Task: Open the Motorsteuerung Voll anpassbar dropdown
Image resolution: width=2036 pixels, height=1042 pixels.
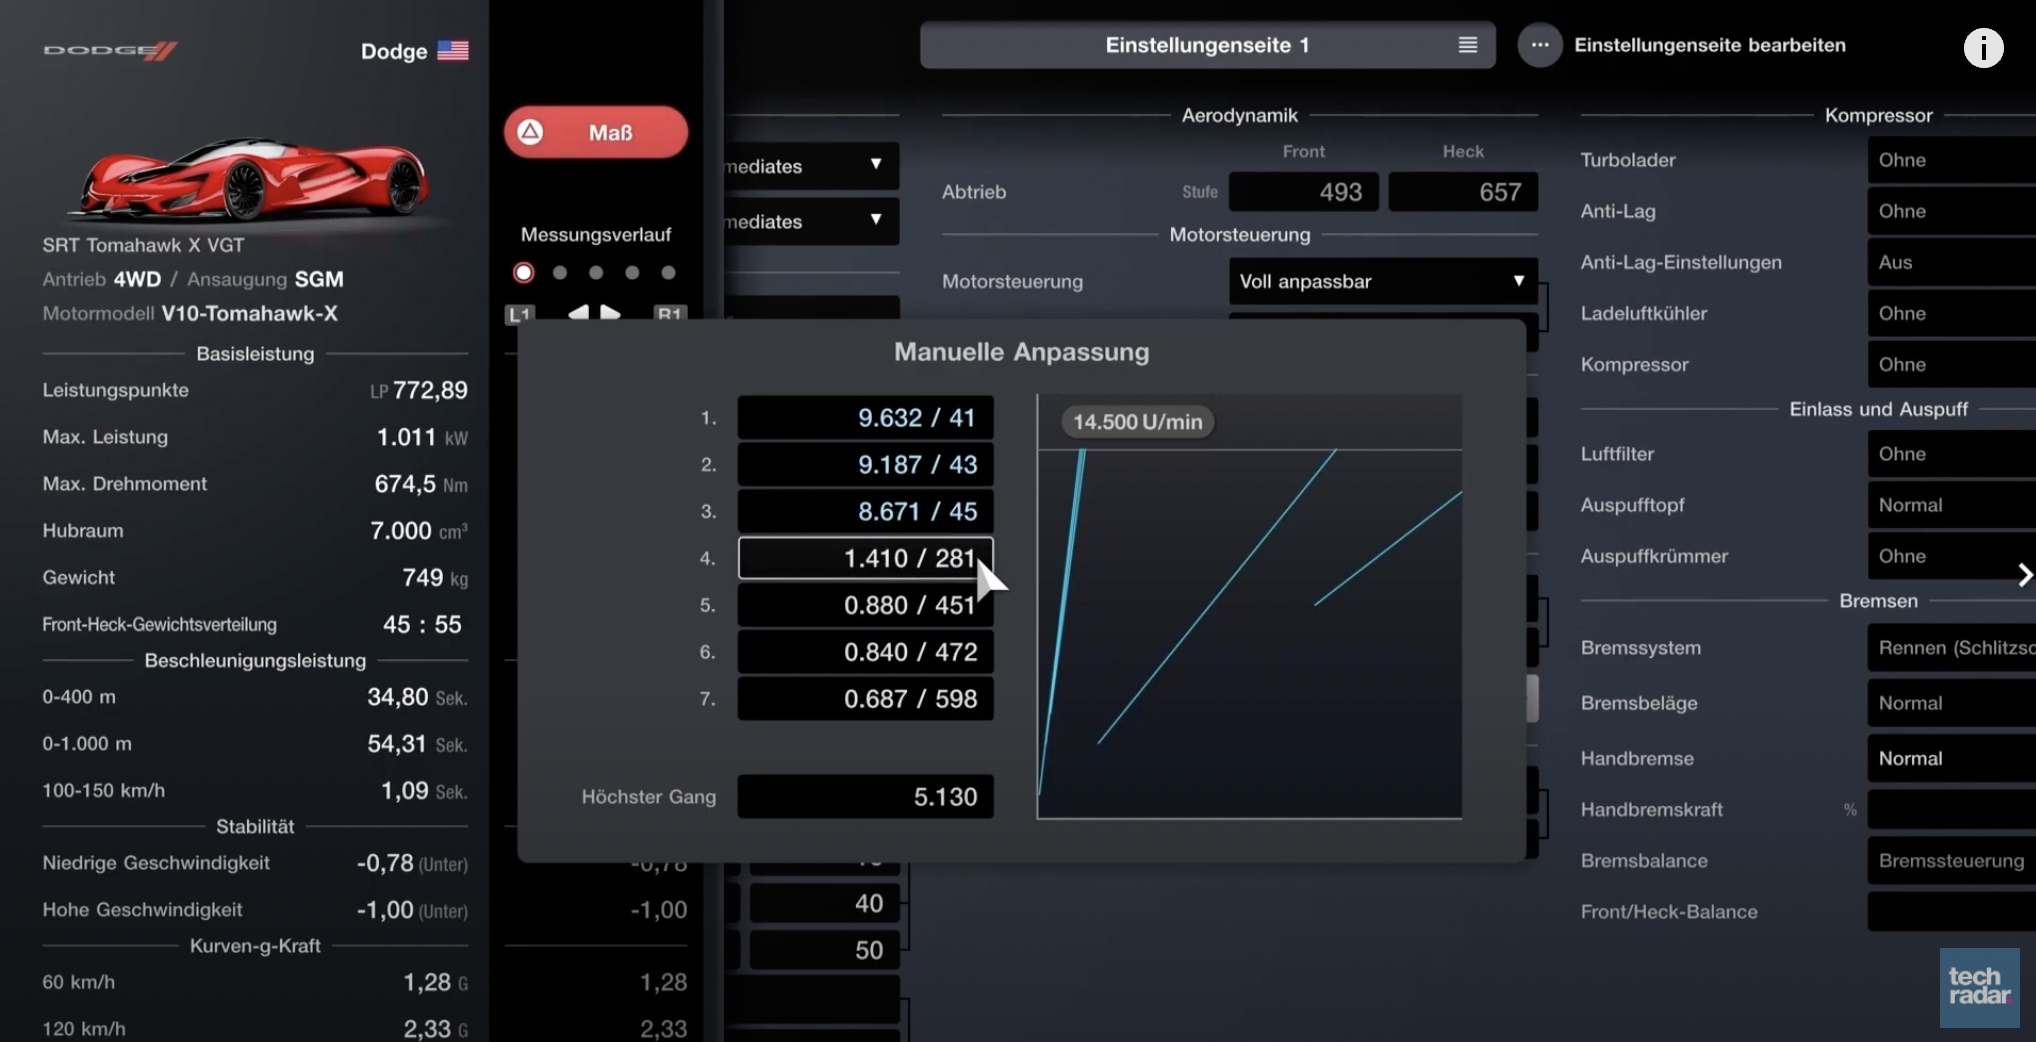Action: 1383,281
